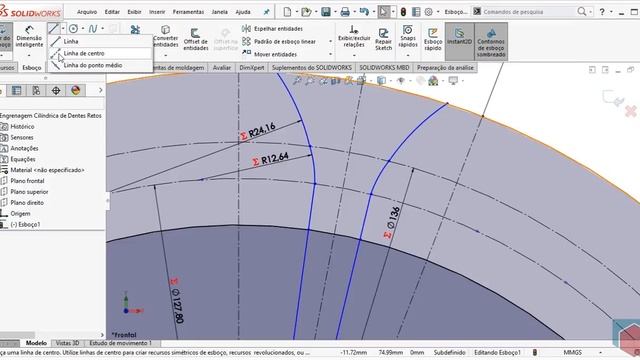Open the ConfigurationManager tab icon
The width and height of the screenshot is (640, 360).
36,90
